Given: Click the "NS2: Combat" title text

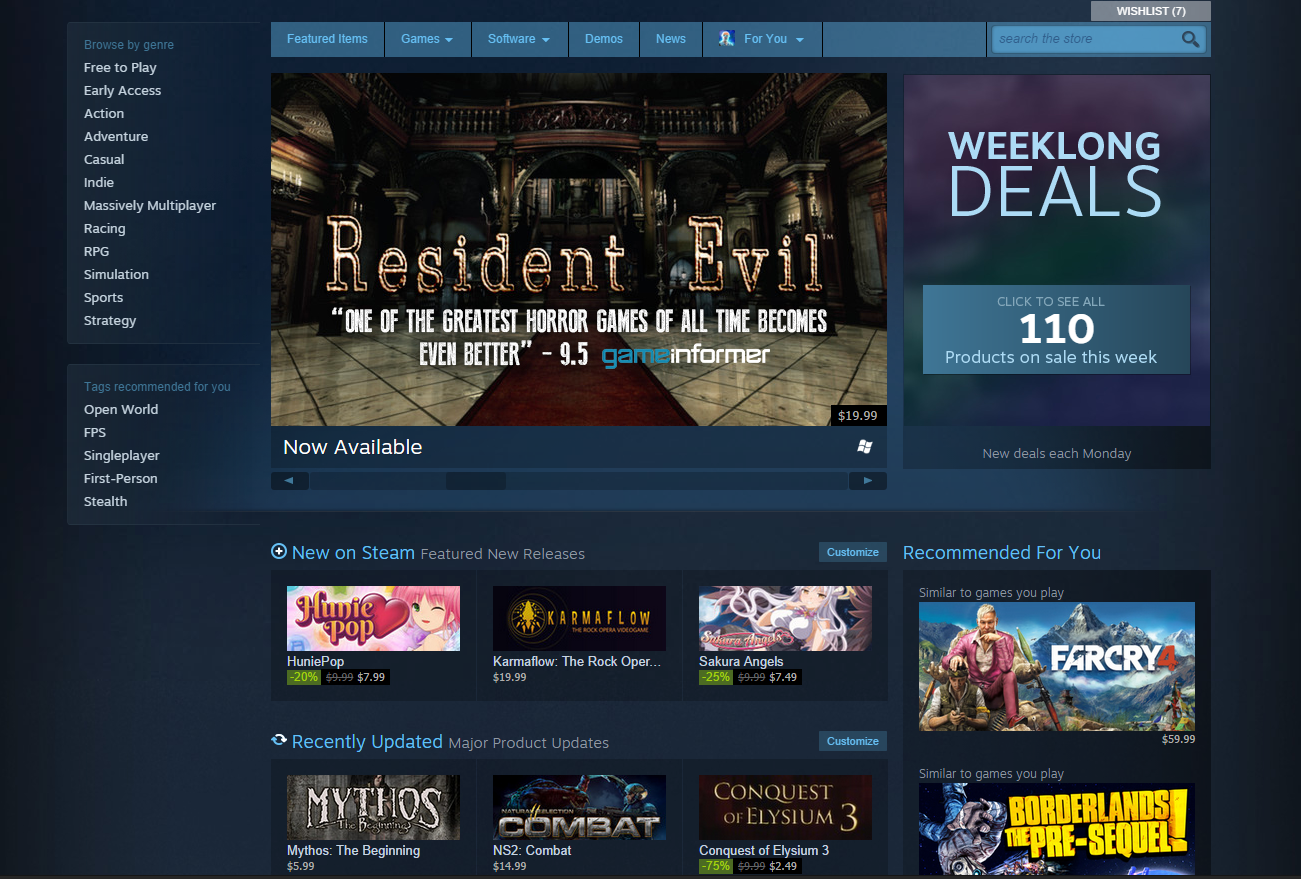Looking at the screenshot, I should click(x=532, y=851).
